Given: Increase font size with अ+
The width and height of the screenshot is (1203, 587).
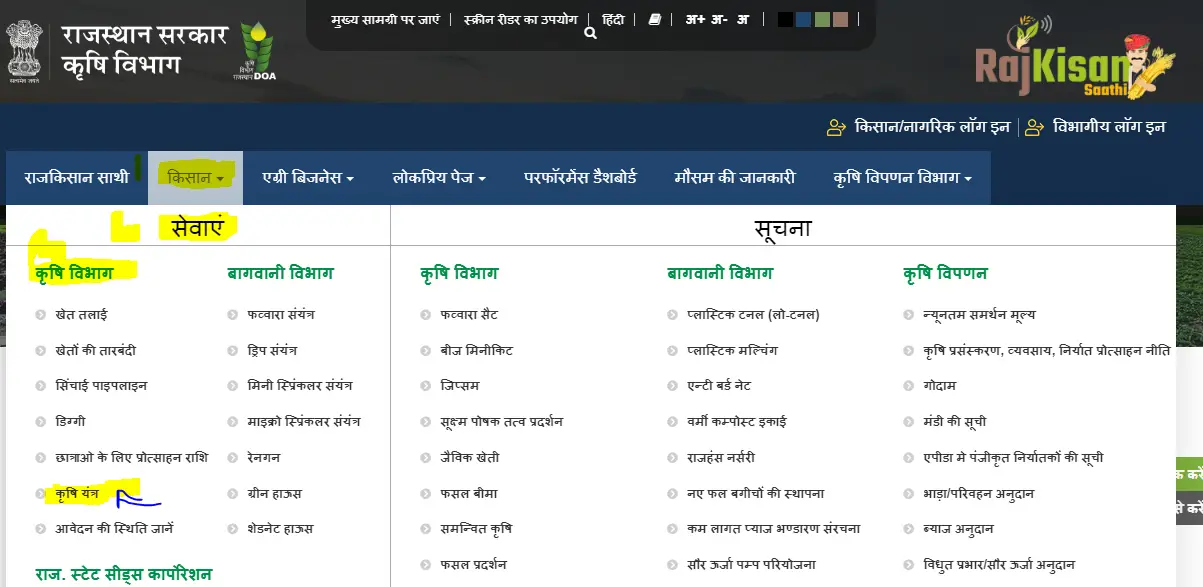Looking at the screenshot, I should (695, 19).
